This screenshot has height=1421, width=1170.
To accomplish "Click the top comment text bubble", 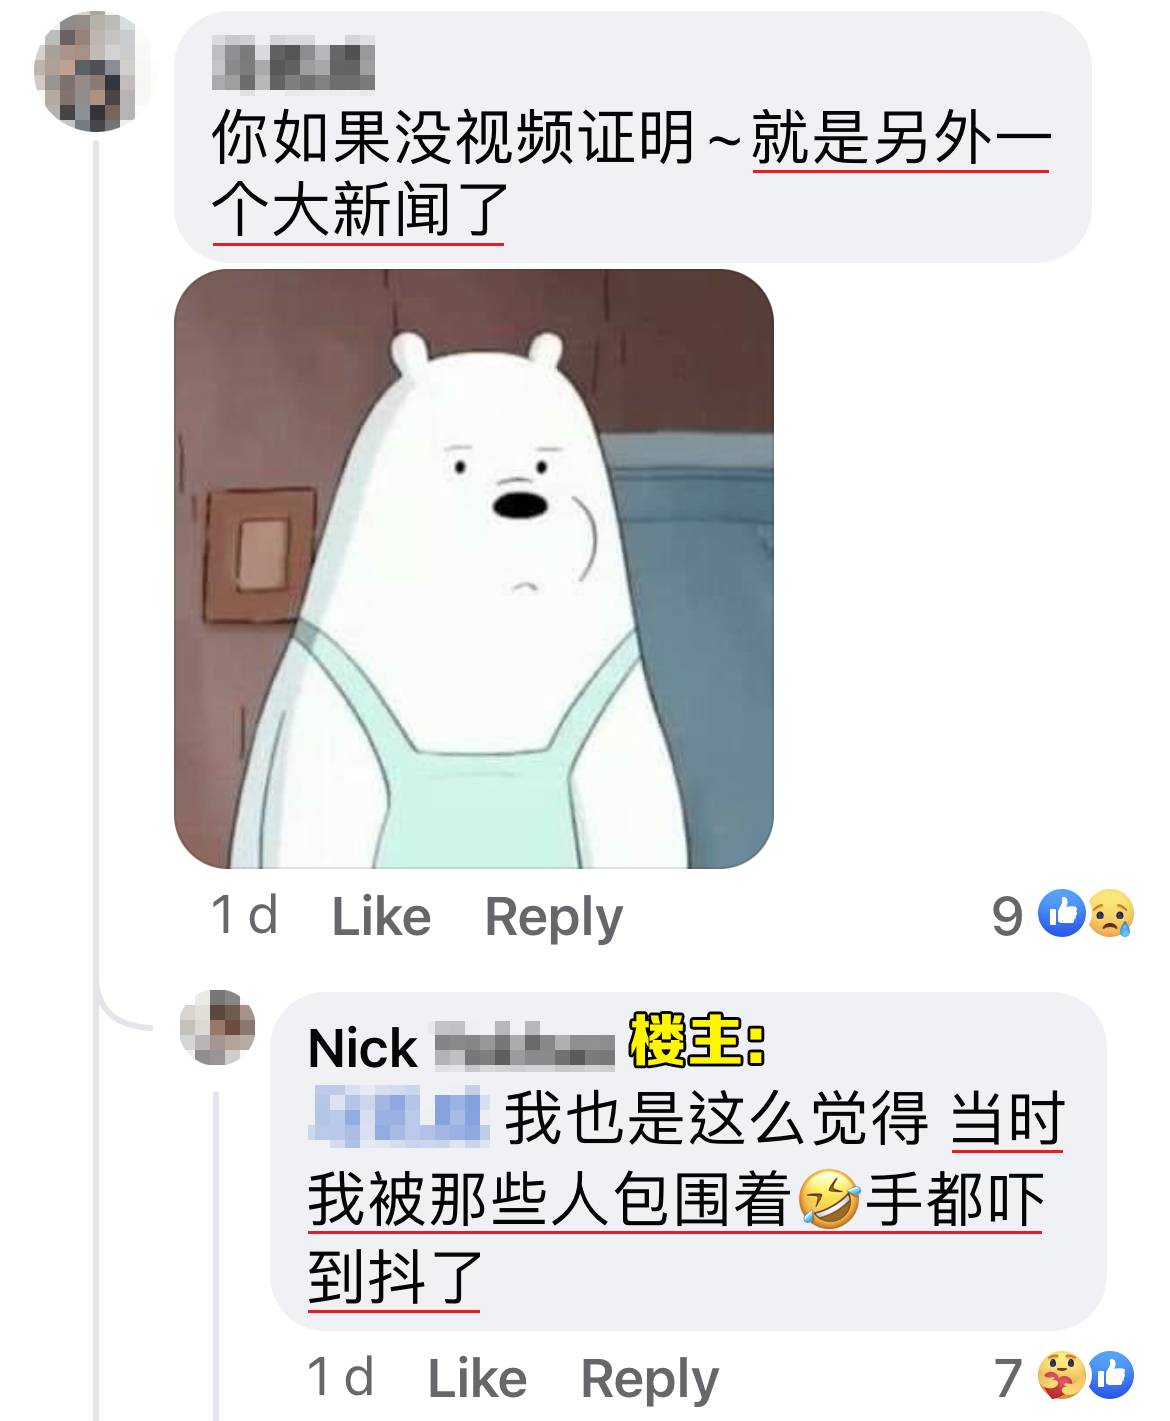I will tap(632, 137).
